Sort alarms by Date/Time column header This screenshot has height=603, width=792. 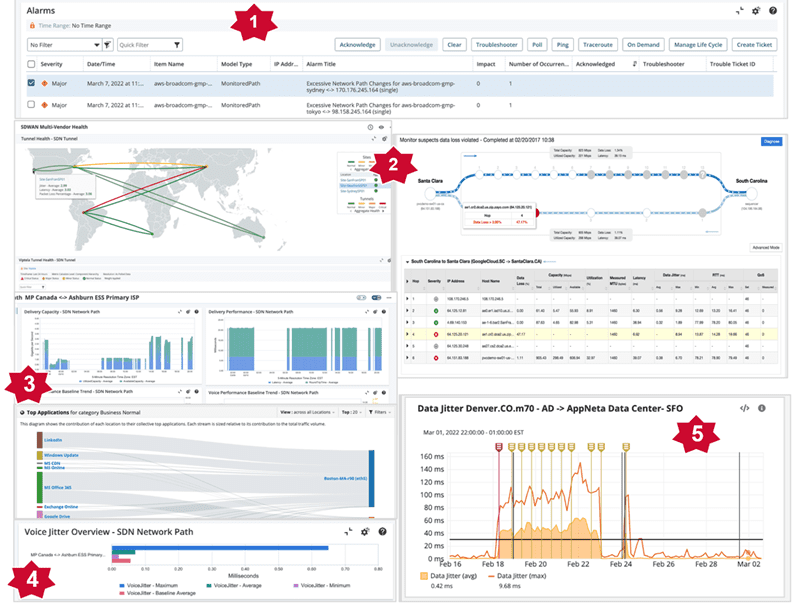tap(105, 64)
